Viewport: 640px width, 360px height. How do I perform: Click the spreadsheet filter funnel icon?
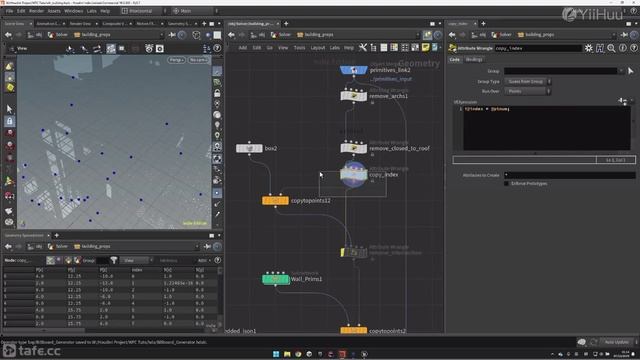[114, 260]
